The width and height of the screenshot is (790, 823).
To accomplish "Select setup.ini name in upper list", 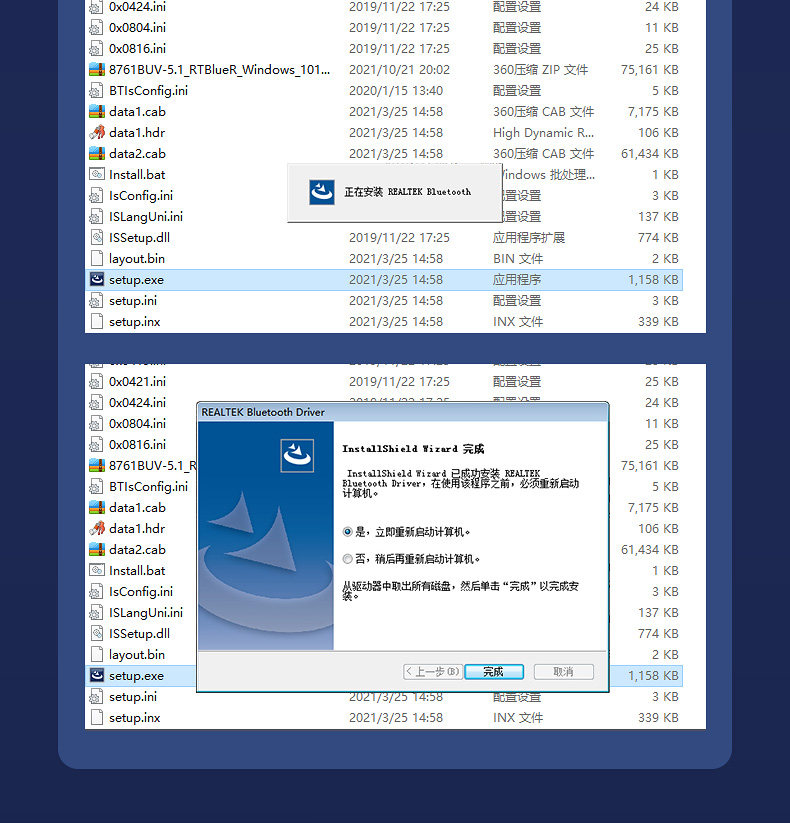I will (133, 301).
